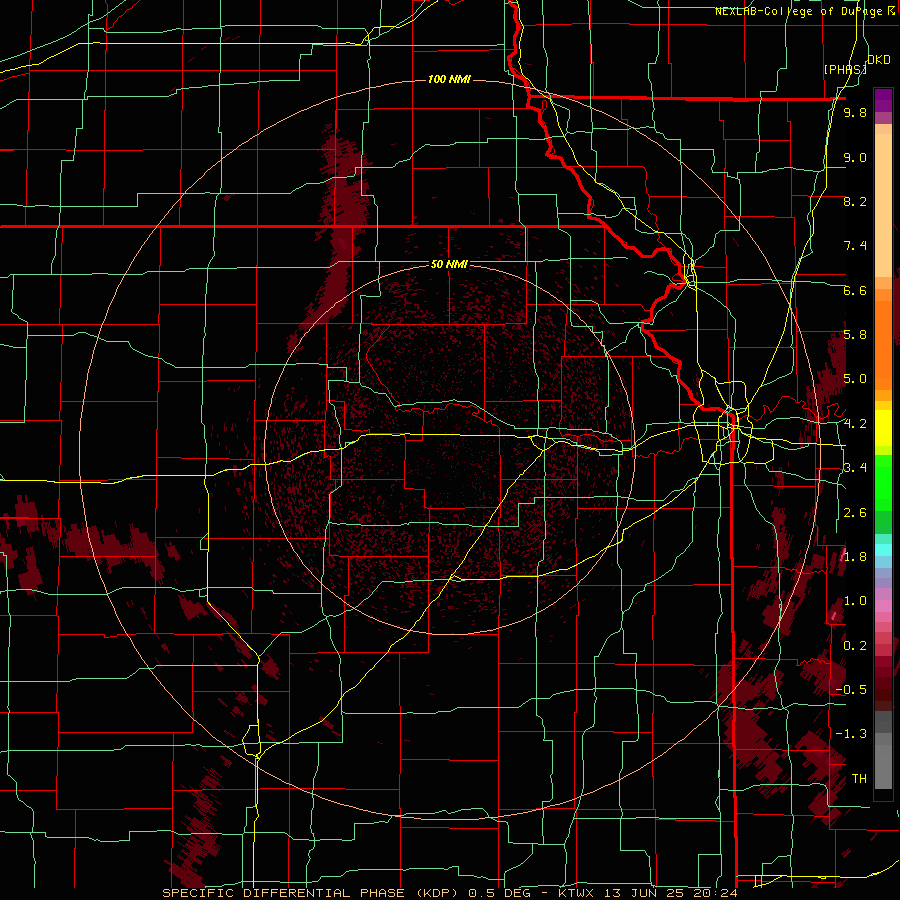Select the pink segment of the color scale
Screen dimensions: 900x900
pos(883,606)
